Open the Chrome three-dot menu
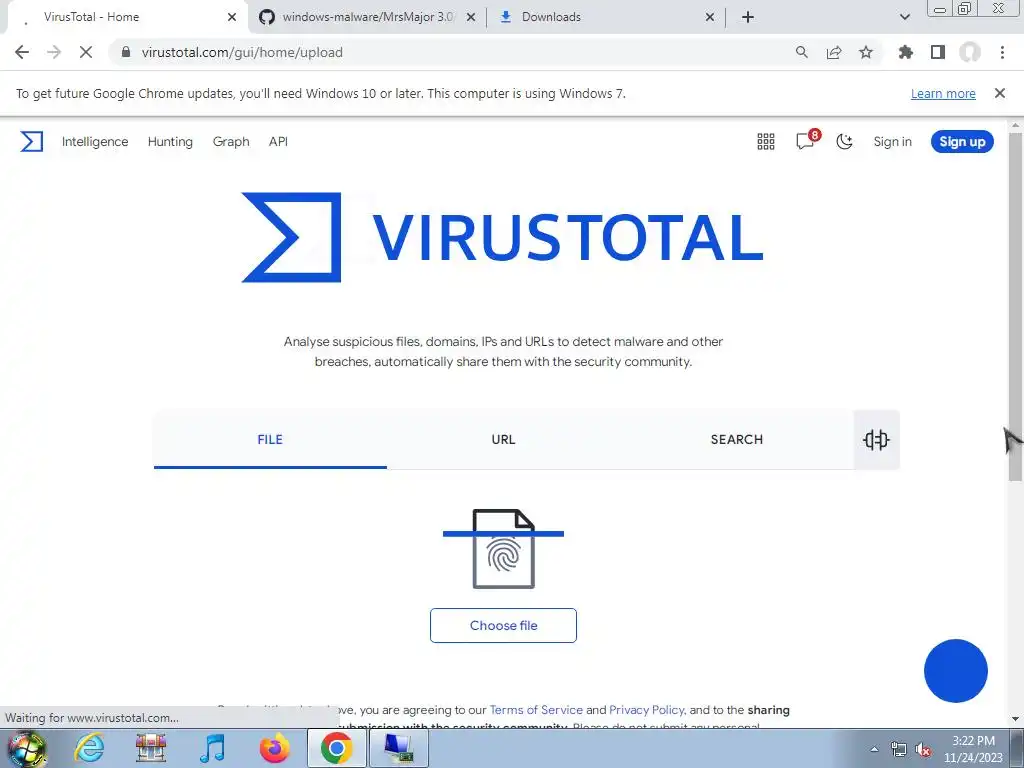Screen dimensions: 1024x768 coord(1002,52)
